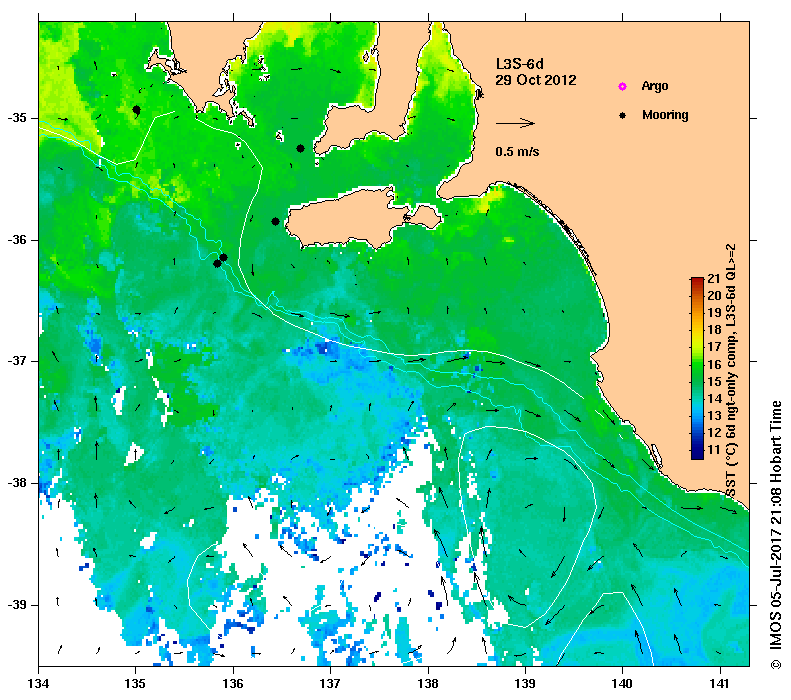Click colorbar value '11'
Viewport: 791px width, 700px height.
pyautogui.click(x=714, y=450)
